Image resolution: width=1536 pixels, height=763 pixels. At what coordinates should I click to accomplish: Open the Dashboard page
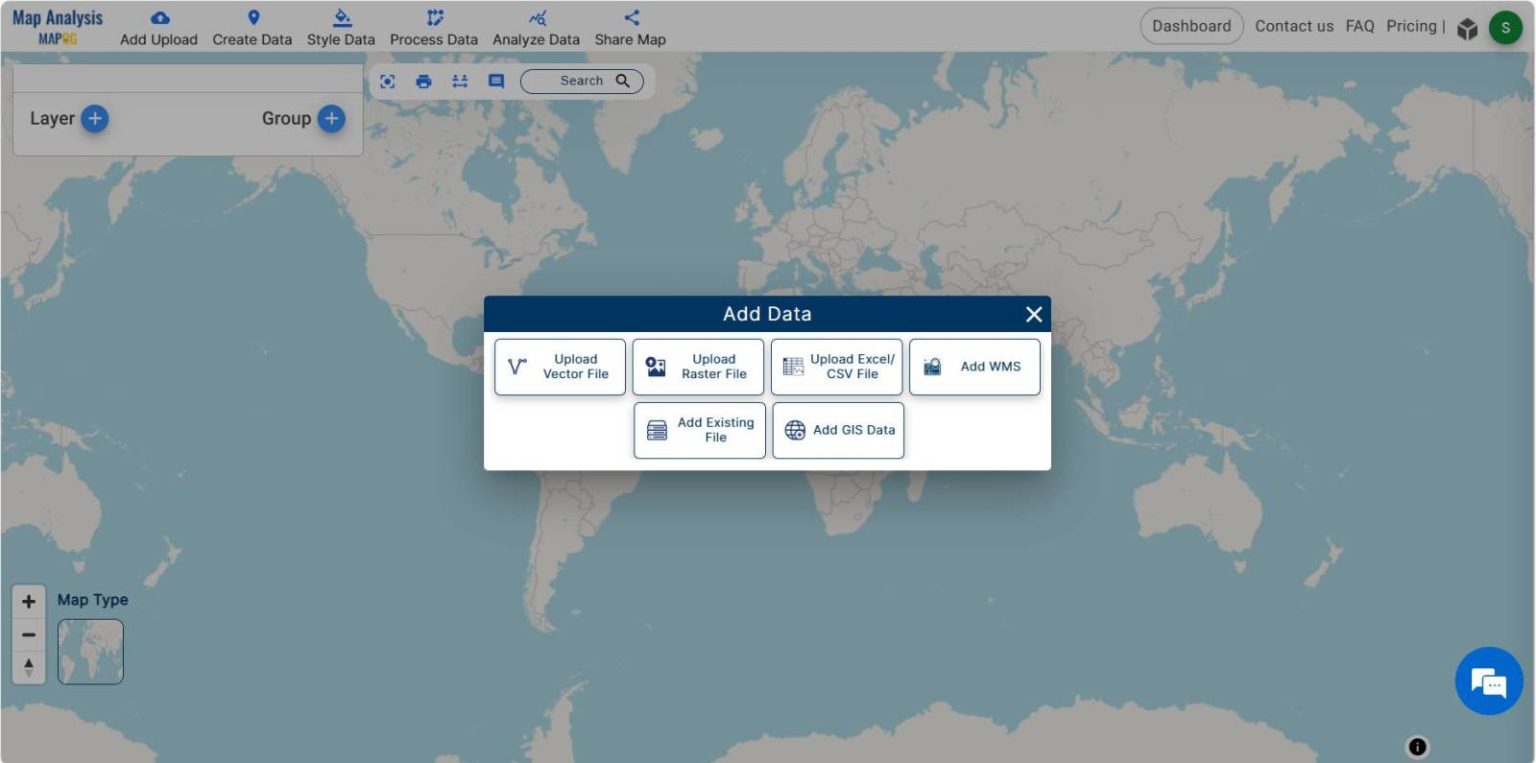tap(1191, 27)
